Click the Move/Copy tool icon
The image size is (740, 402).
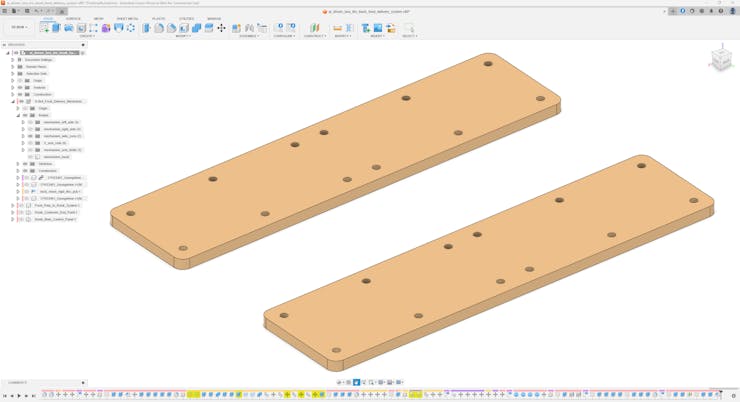pyautogui.click(x=221, y=28)
